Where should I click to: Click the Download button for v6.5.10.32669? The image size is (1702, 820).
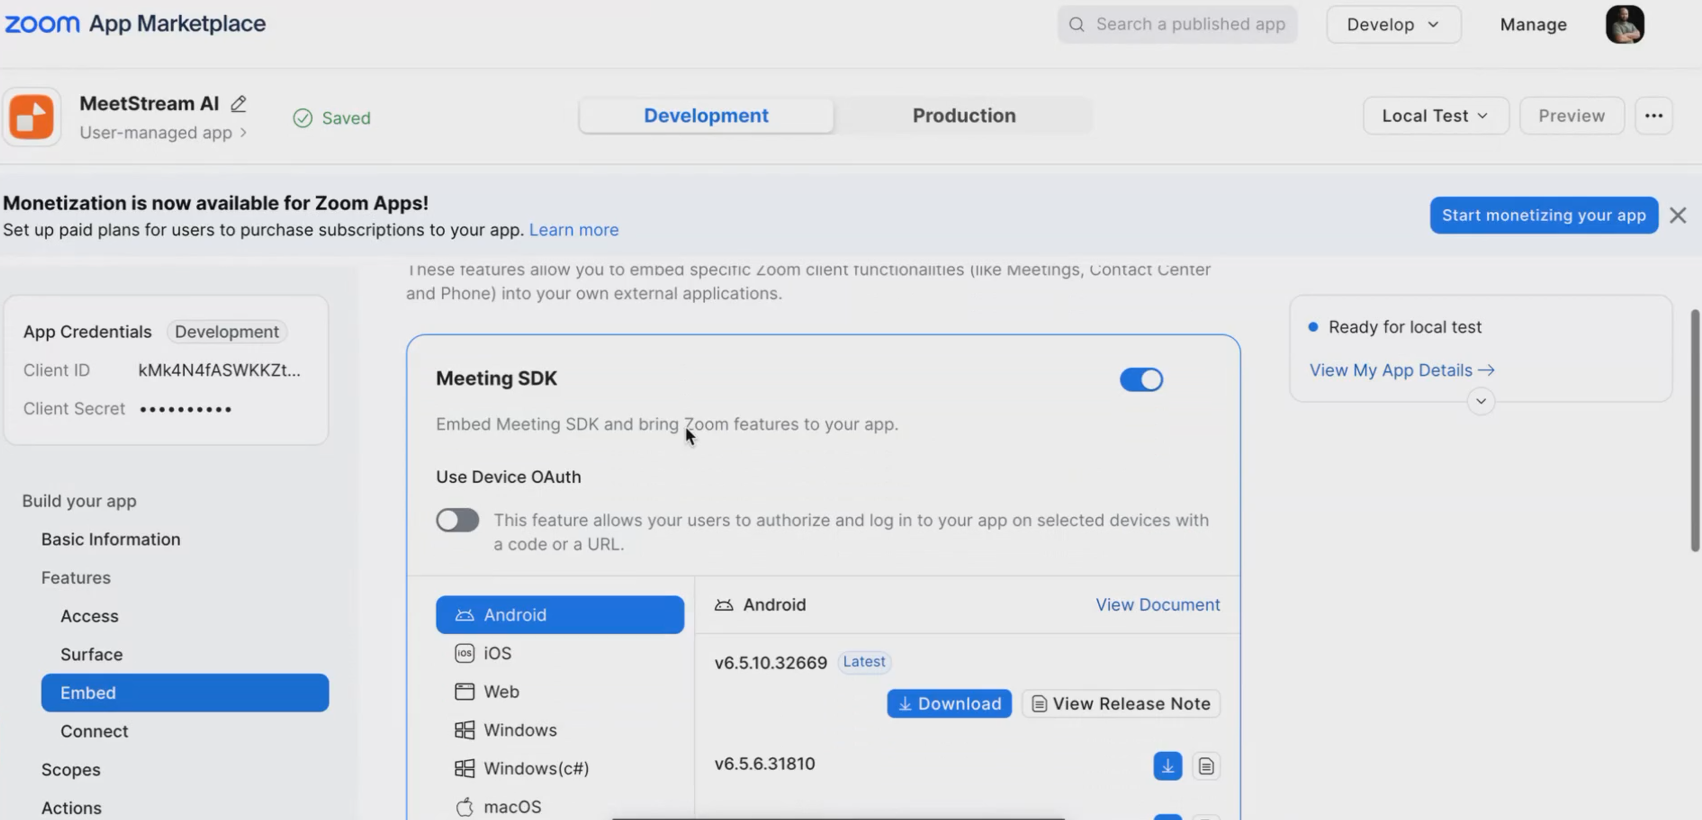click(949, 704)
